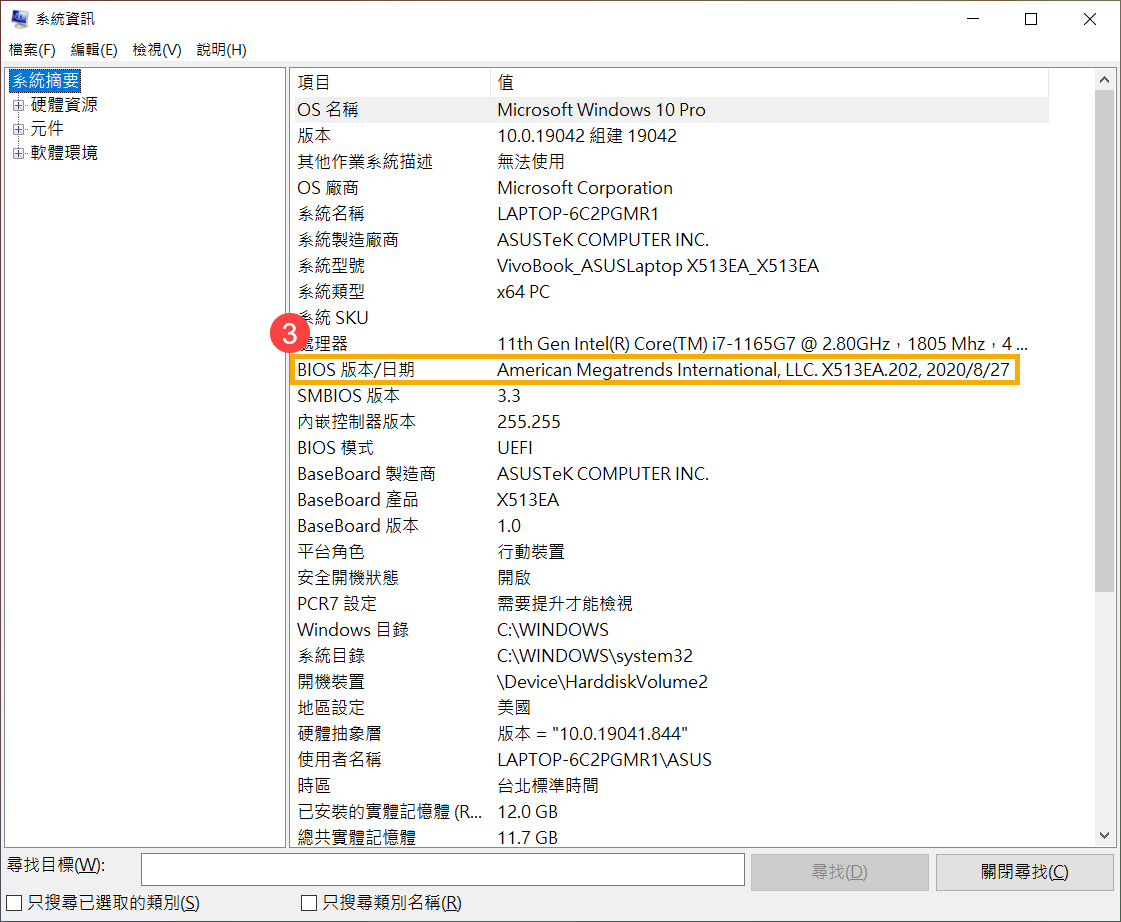Viewport: 1121px width, 922px height.
Task: Expand the 元件 tree node
Action: [18, 129]
